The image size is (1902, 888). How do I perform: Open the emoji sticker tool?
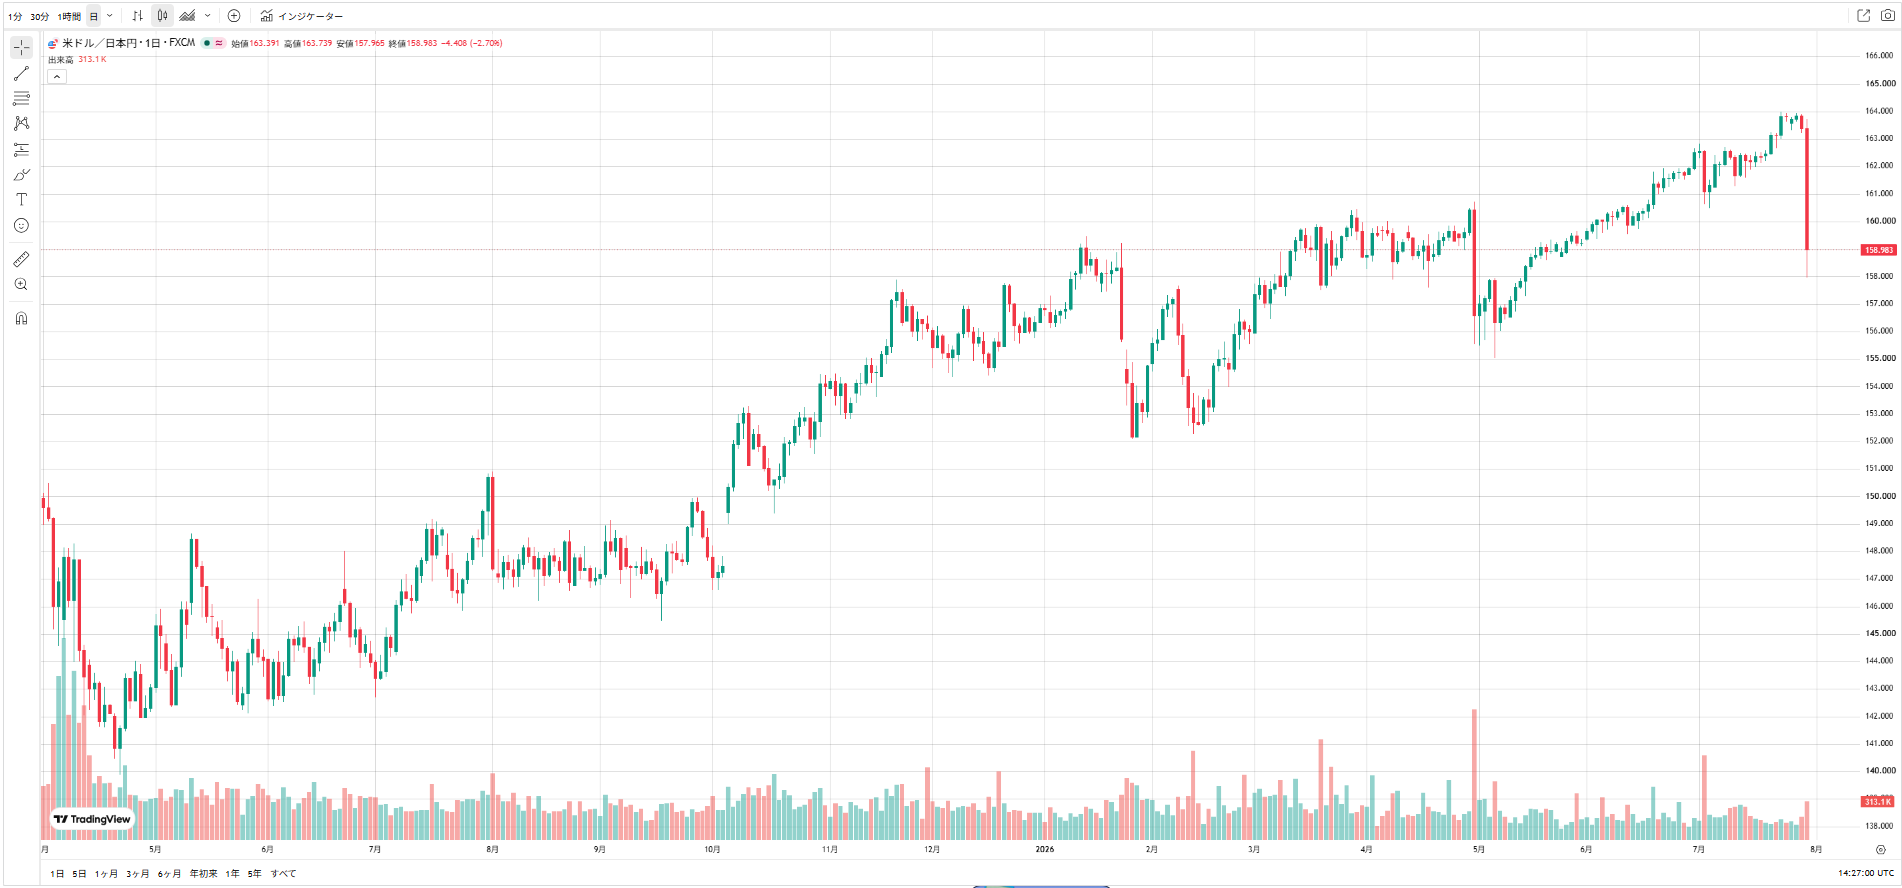(21, 225)
